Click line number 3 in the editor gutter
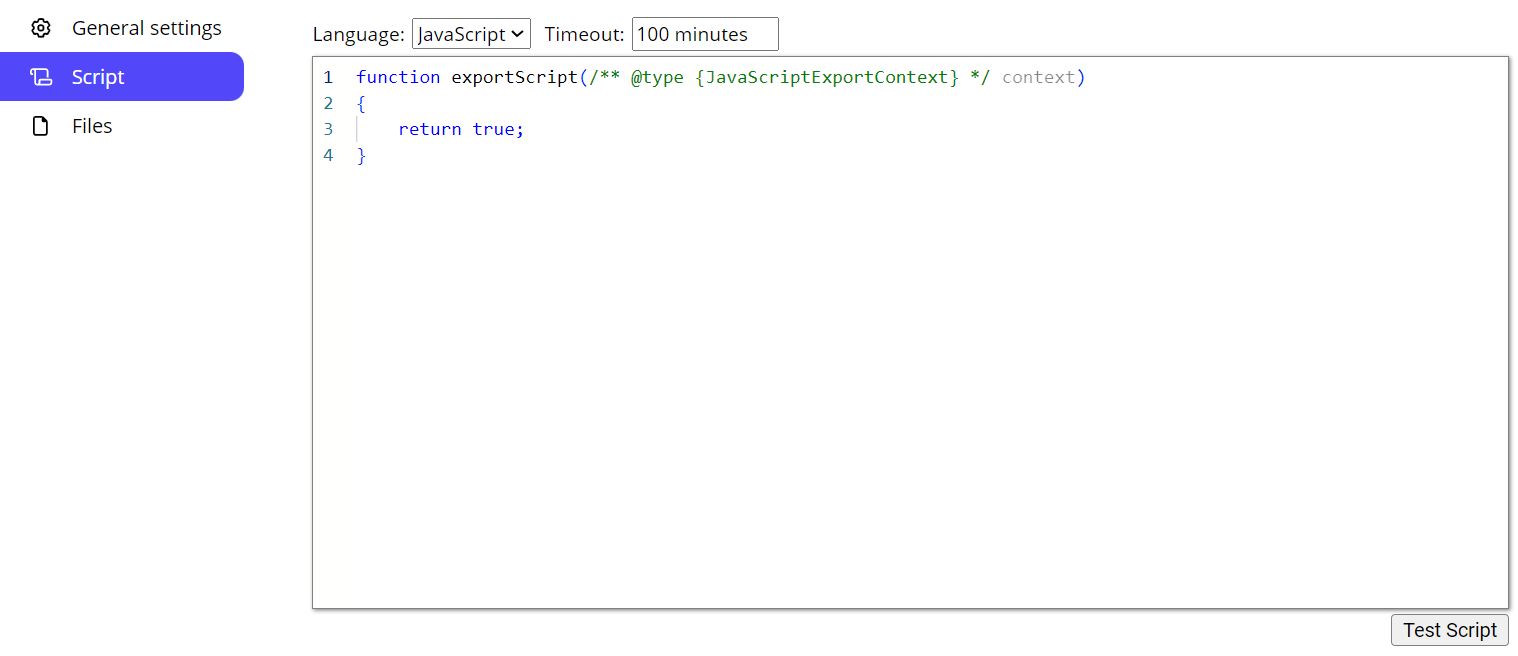 pos(328,129)
